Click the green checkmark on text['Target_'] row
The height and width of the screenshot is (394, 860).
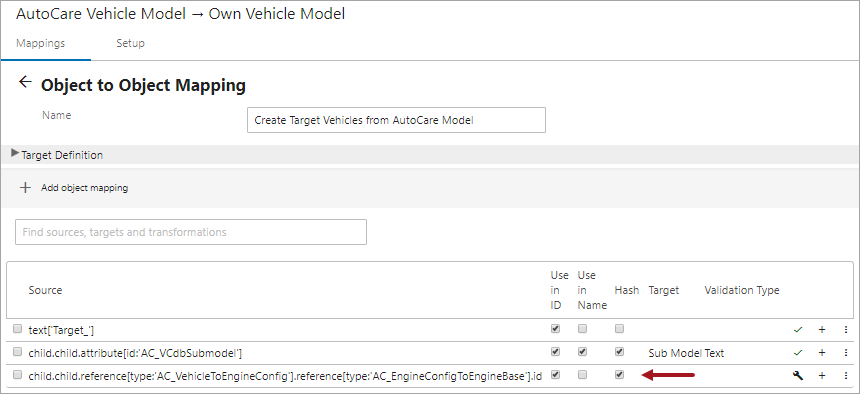click(798, 330)
